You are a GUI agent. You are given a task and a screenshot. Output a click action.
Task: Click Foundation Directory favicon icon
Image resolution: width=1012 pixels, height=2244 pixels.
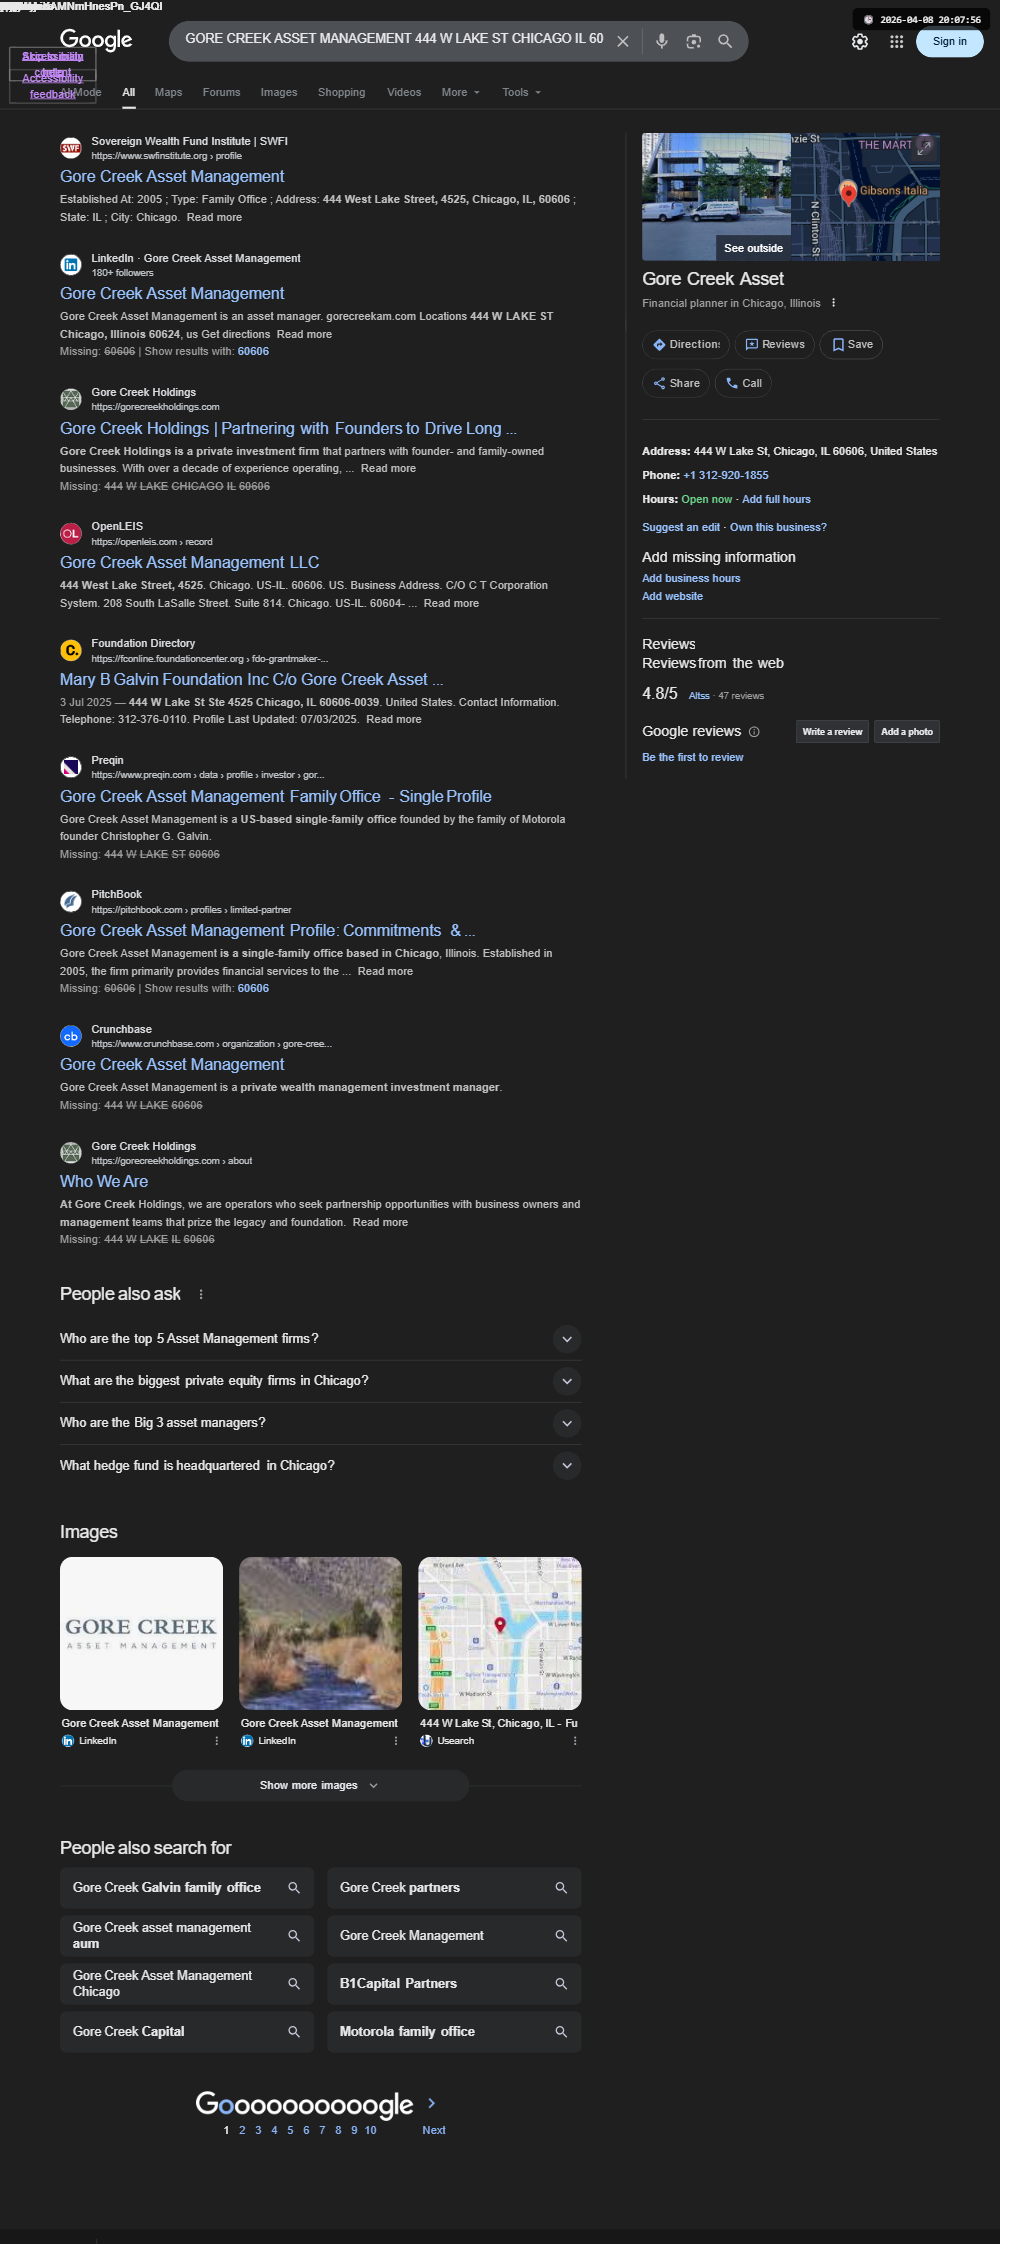(71, 650)
